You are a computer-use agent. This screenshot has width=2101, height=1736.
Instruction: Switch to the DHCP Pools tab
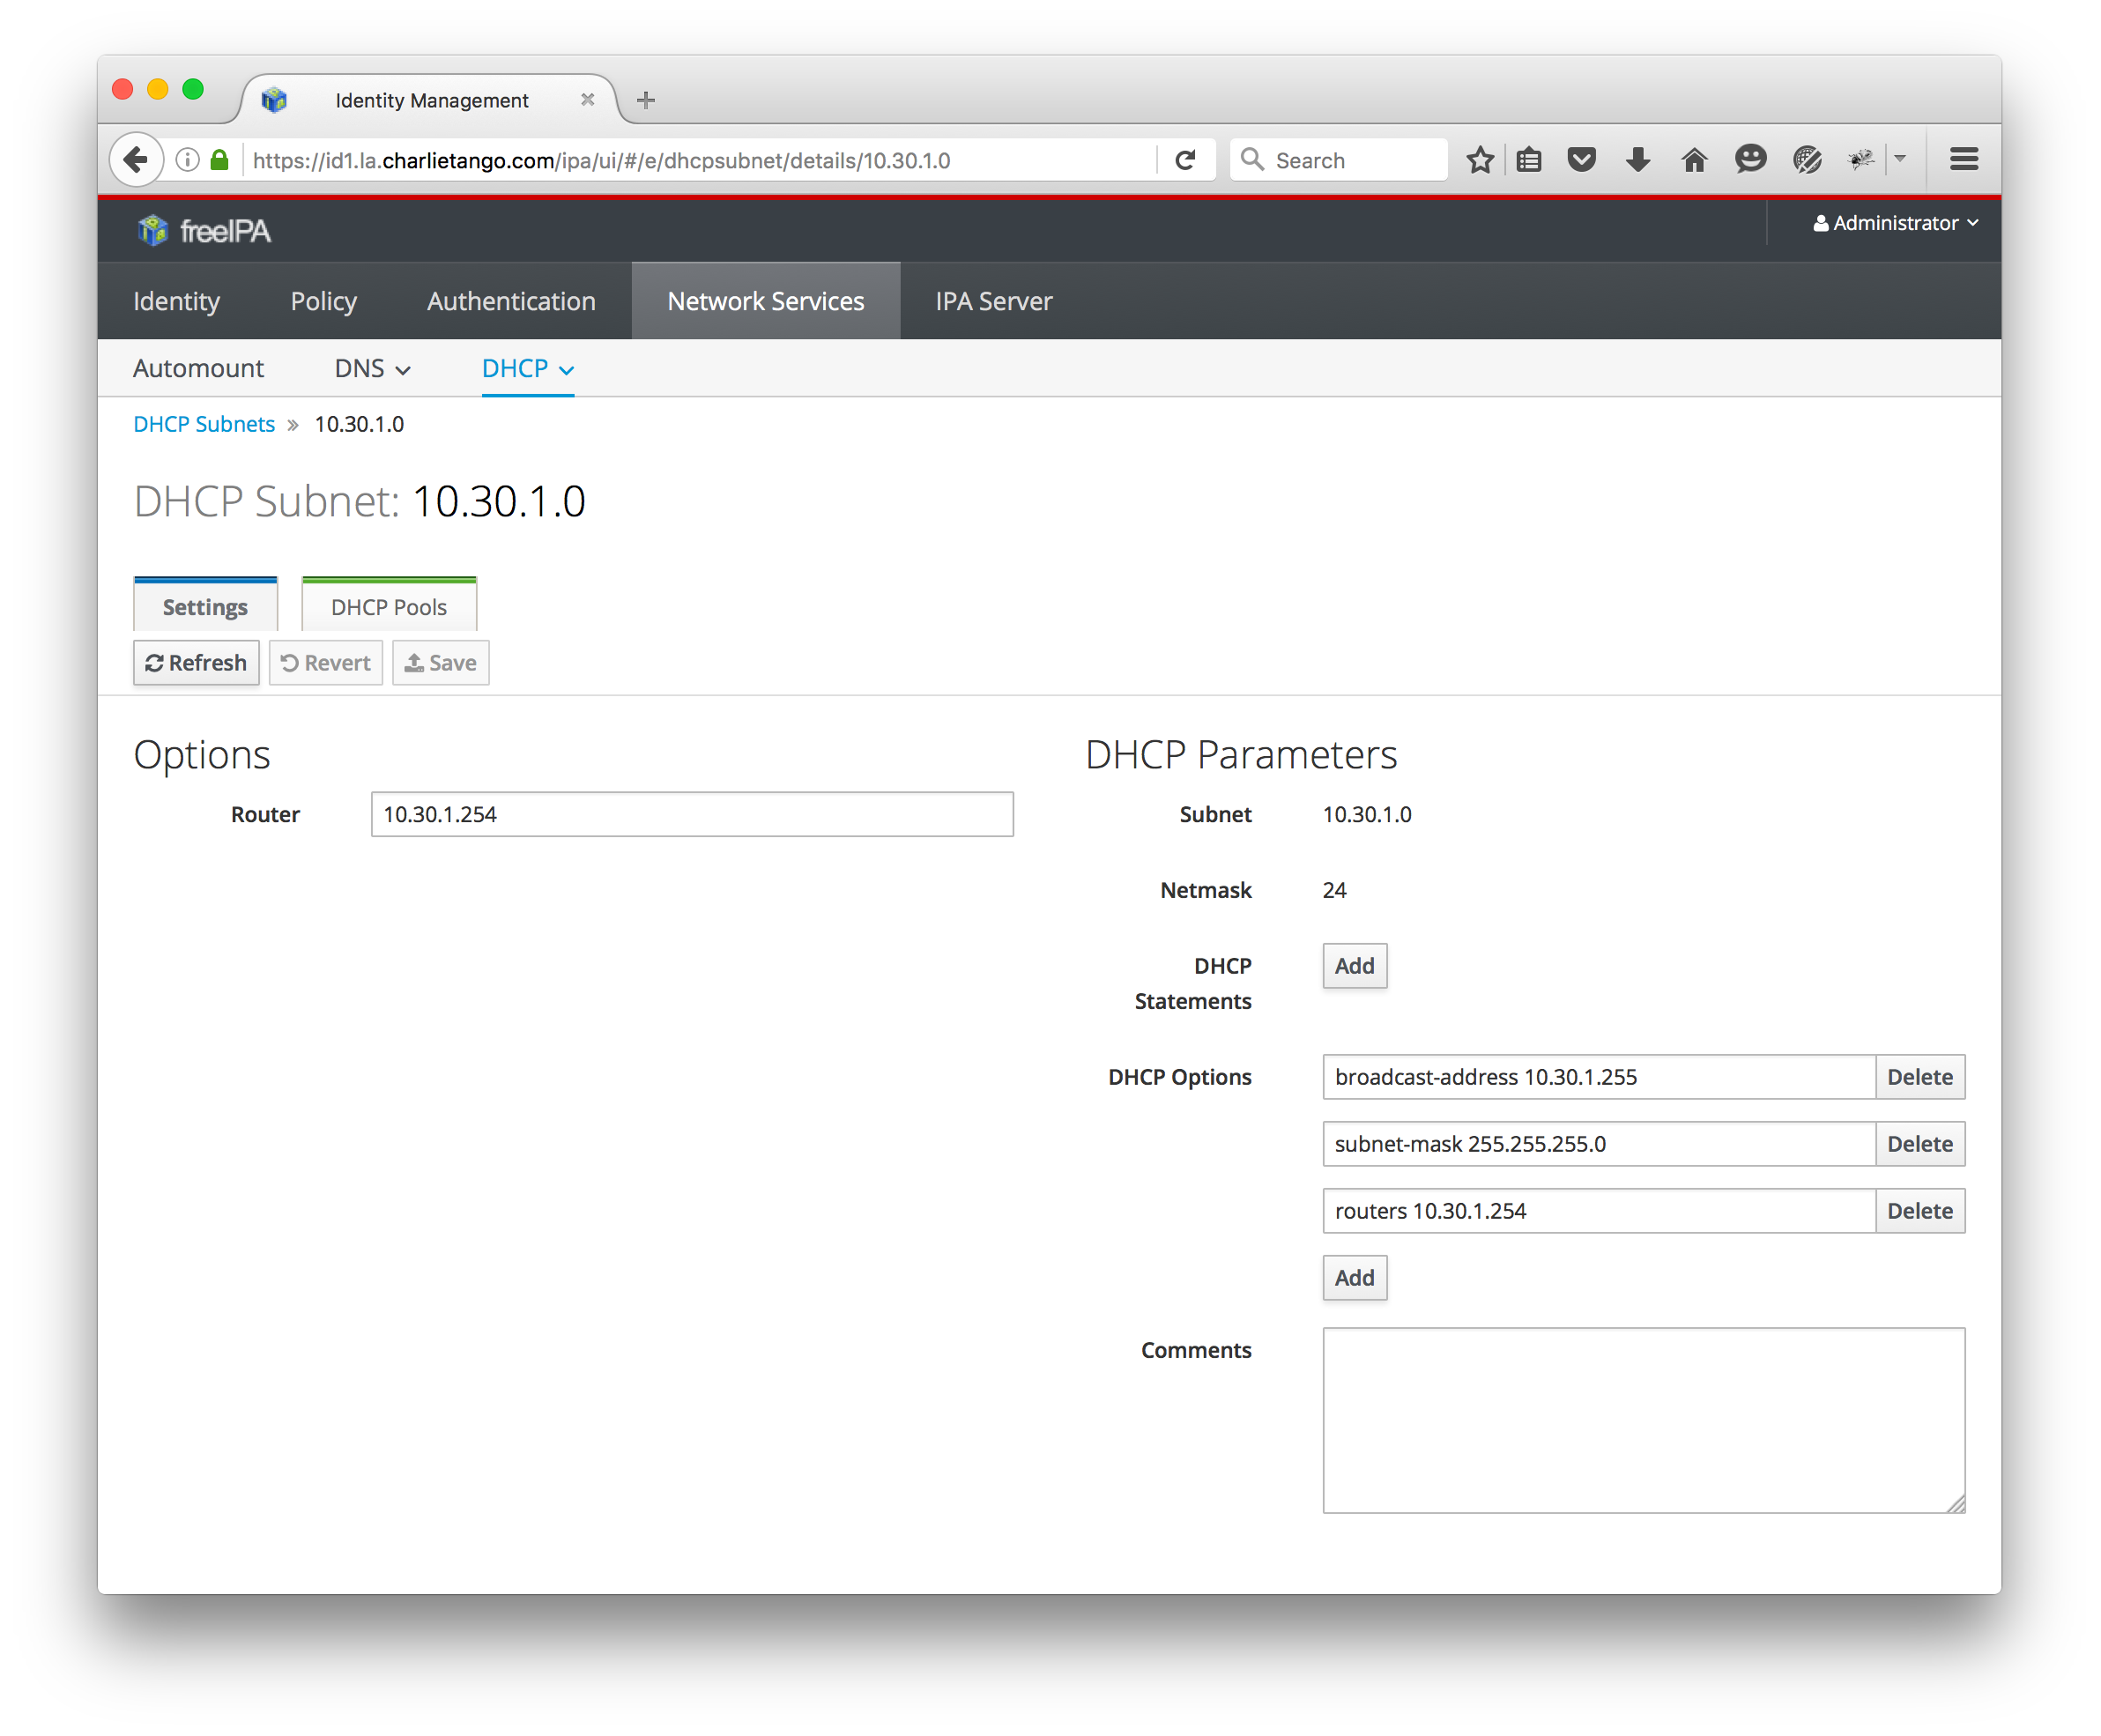coord(388,607)
